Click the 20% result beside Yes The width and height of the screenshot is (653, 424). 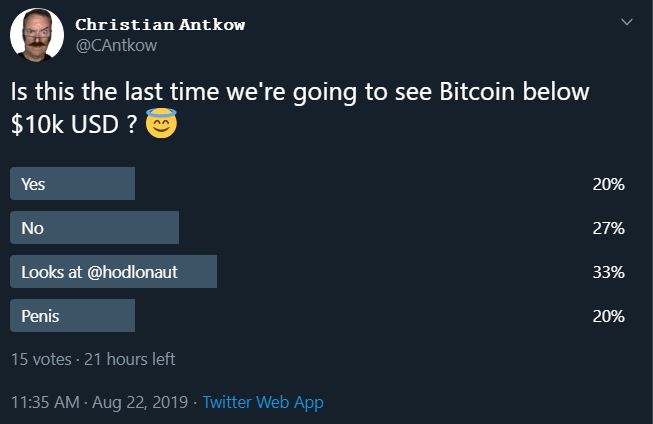[608, 184]
